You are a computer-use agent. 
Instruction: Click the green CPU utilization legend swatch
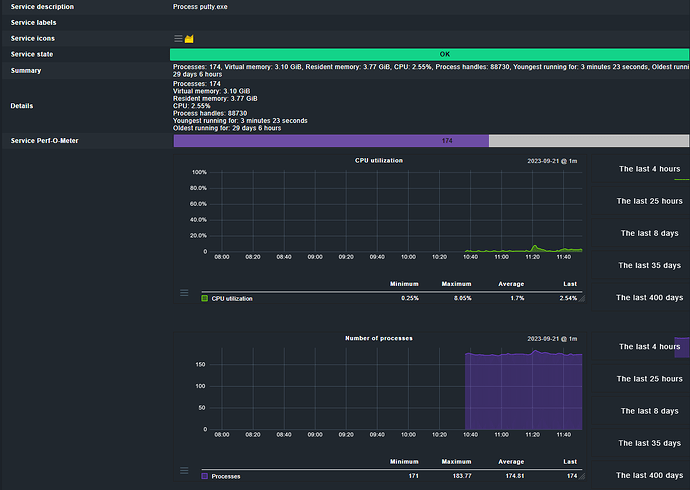[205, 298]
